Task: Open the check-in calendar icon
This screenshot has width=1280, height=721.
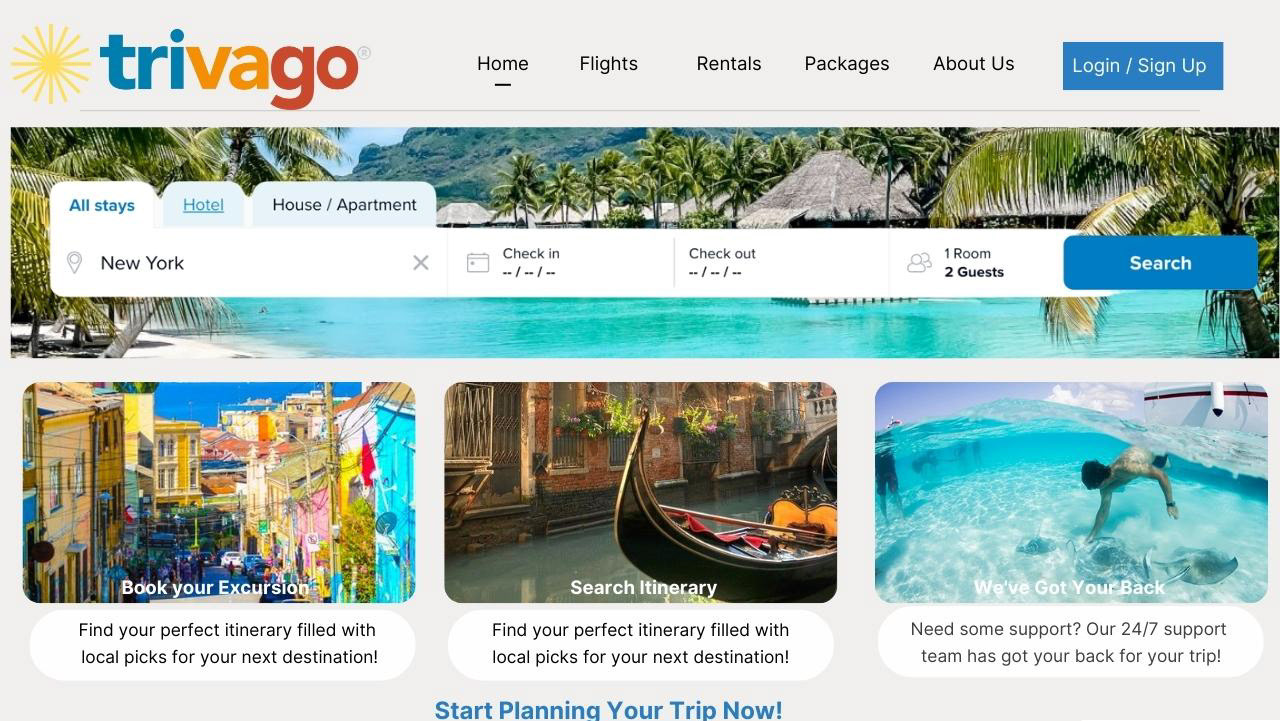Action: (478, 263)
